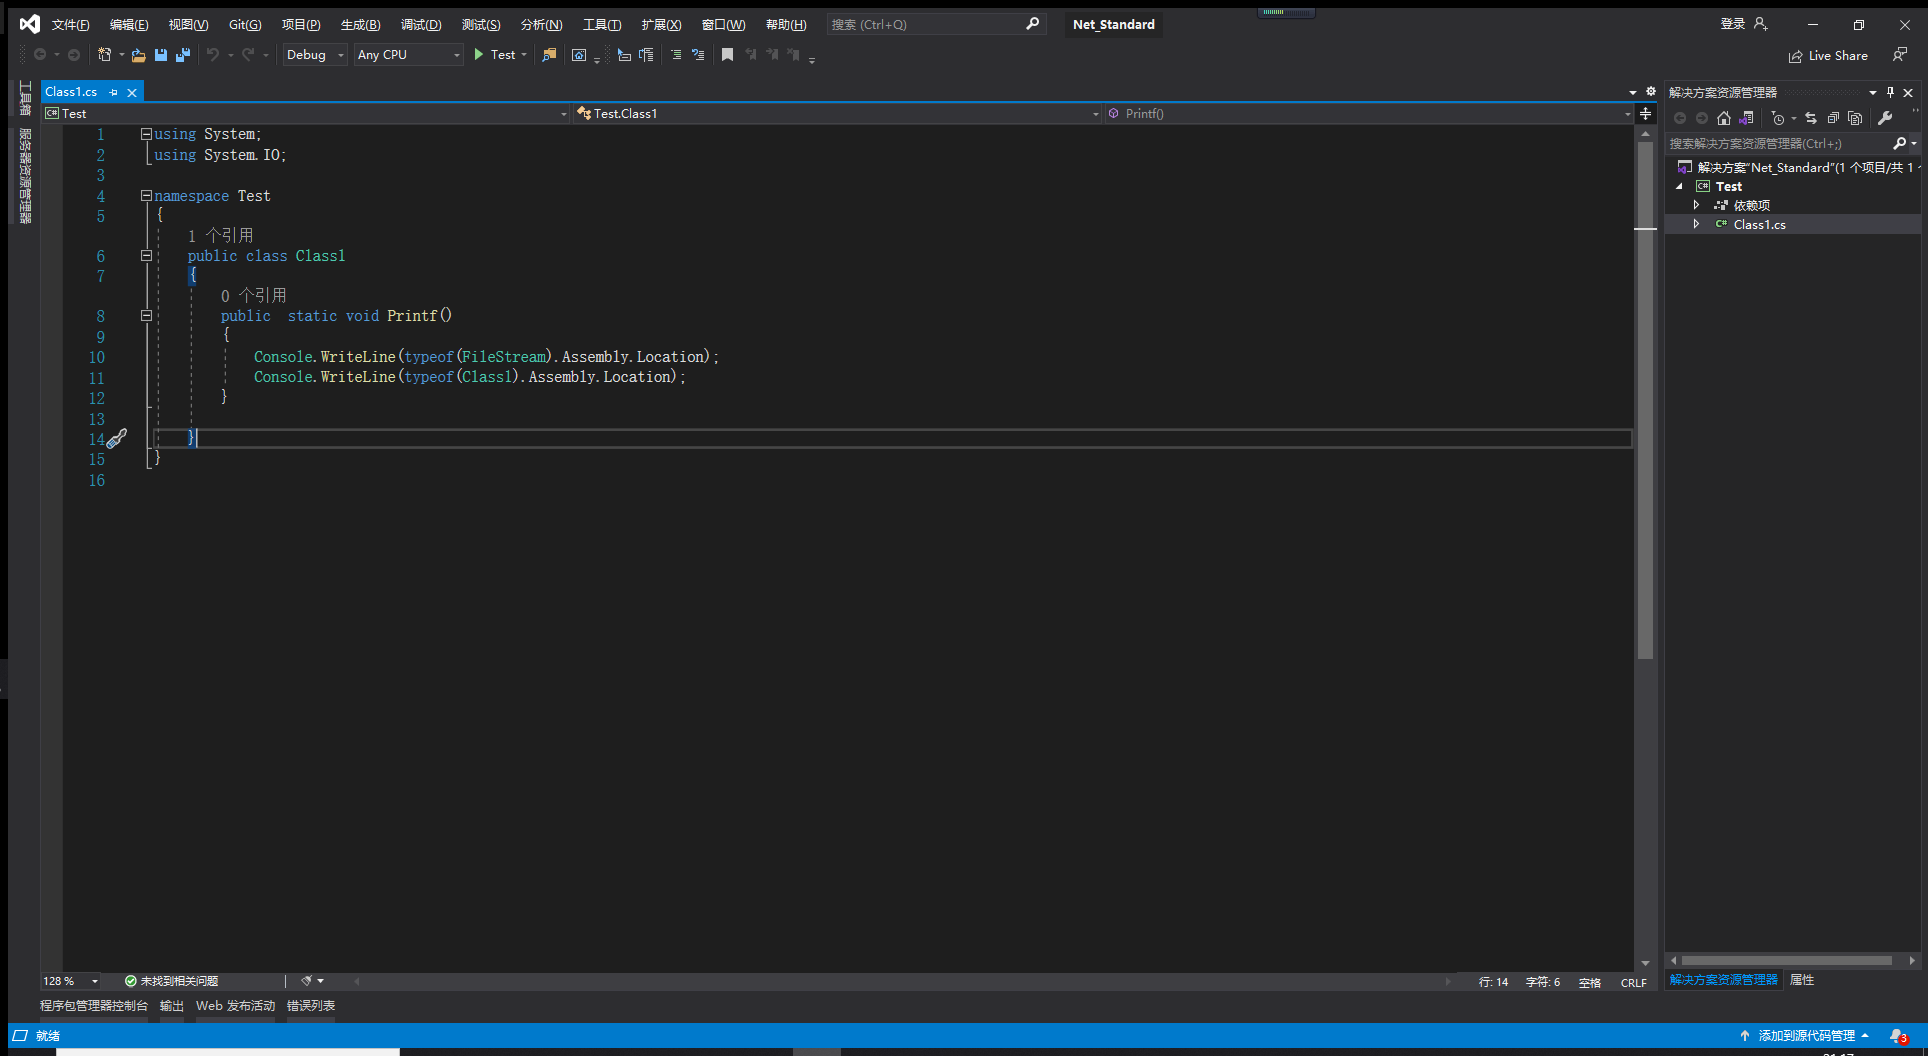Click the New Project toolbar icon
Image resolution: width=1928 pixels, height=1056 pixels.
tap(104, 55)
